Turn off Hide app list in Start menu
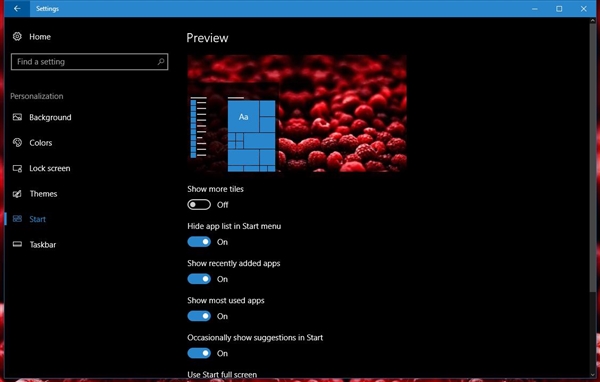The height and width of the screenshot is (382, 600). point(199,242)
